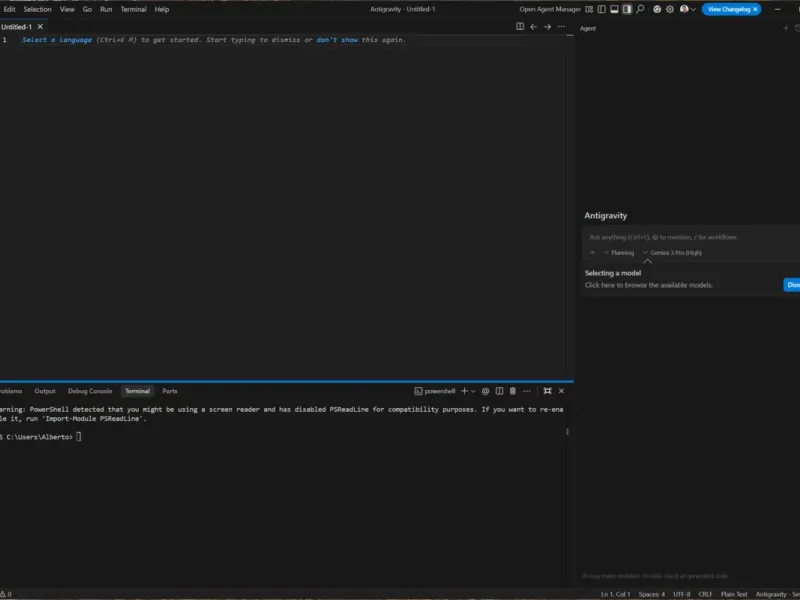Image resolution: width=800 pixels, height=600 pixels.
Task: Click Spaces: 4 indentation status item
Action: point(652,594)
